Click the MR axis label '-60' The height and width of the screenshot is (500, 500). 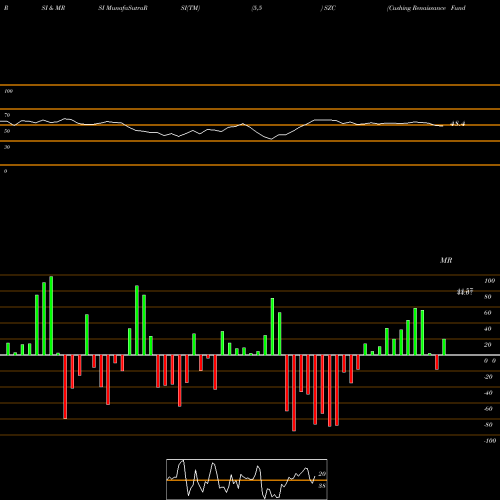(x=488, y=409)
